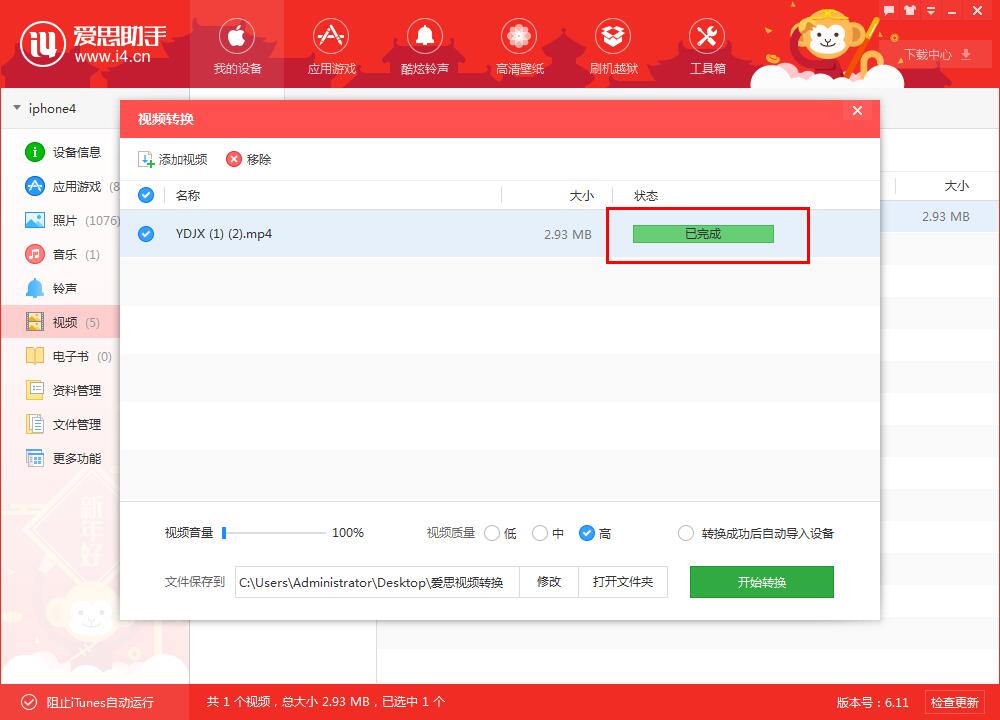This screenshot has height=720, width=1000.
Task: Open the 刷机越狱 jailbreak tool
Action: (613, 45)
